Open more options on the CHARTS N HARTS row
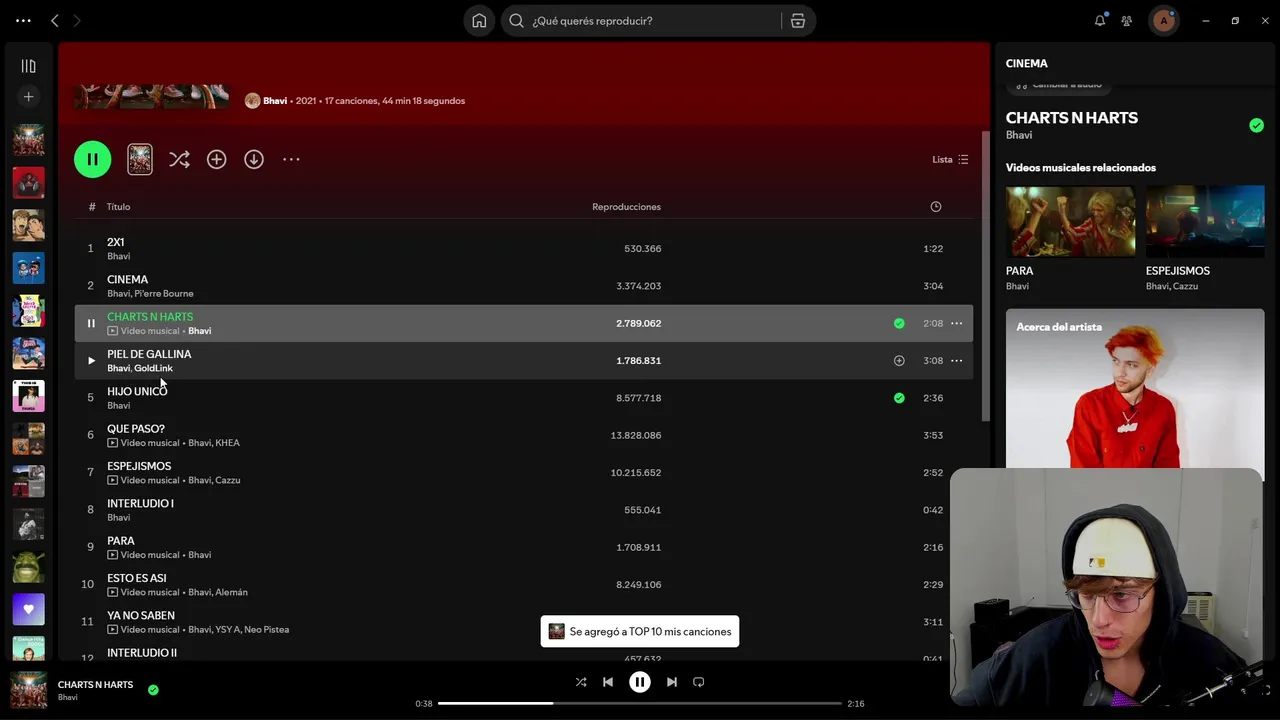This screenshot has width=1280, height=720. coord(956,323)
